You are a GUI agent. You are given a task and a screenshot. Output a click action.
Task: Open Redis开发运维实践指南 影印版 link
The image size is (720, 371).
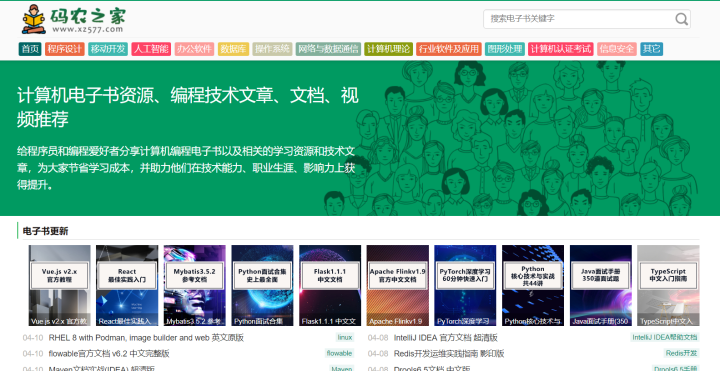tap(449, 354)
